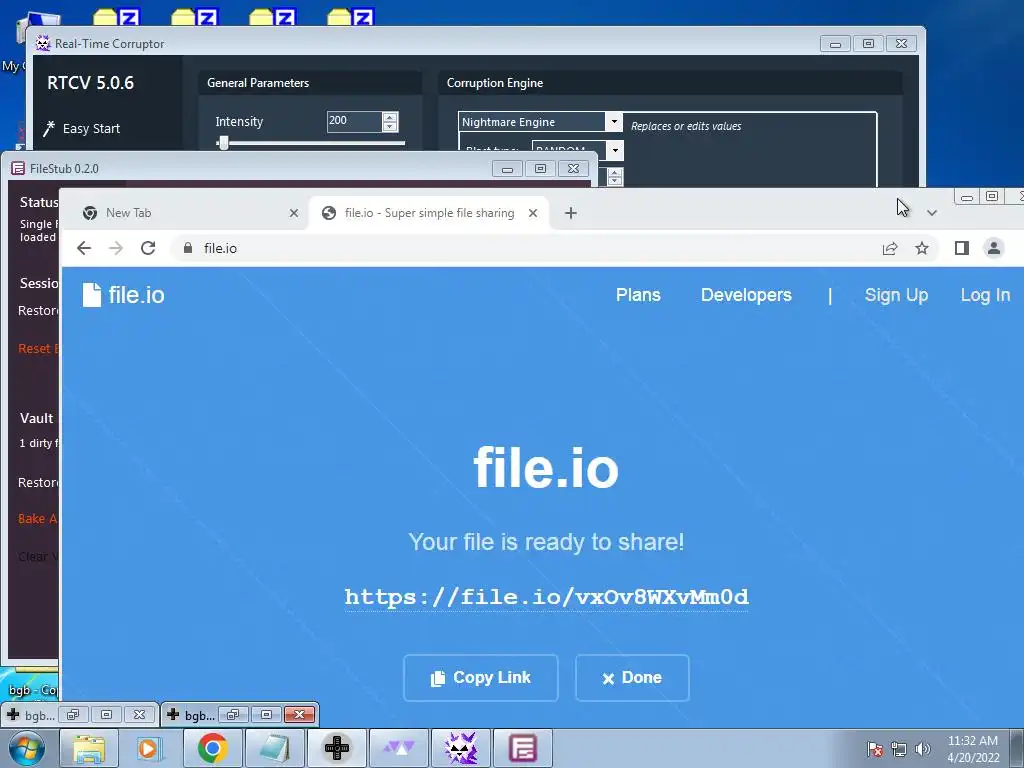This screenshot has width=1024, height=768.
Task: Click the Chrome taskbar icon
Action: [212, 748]
